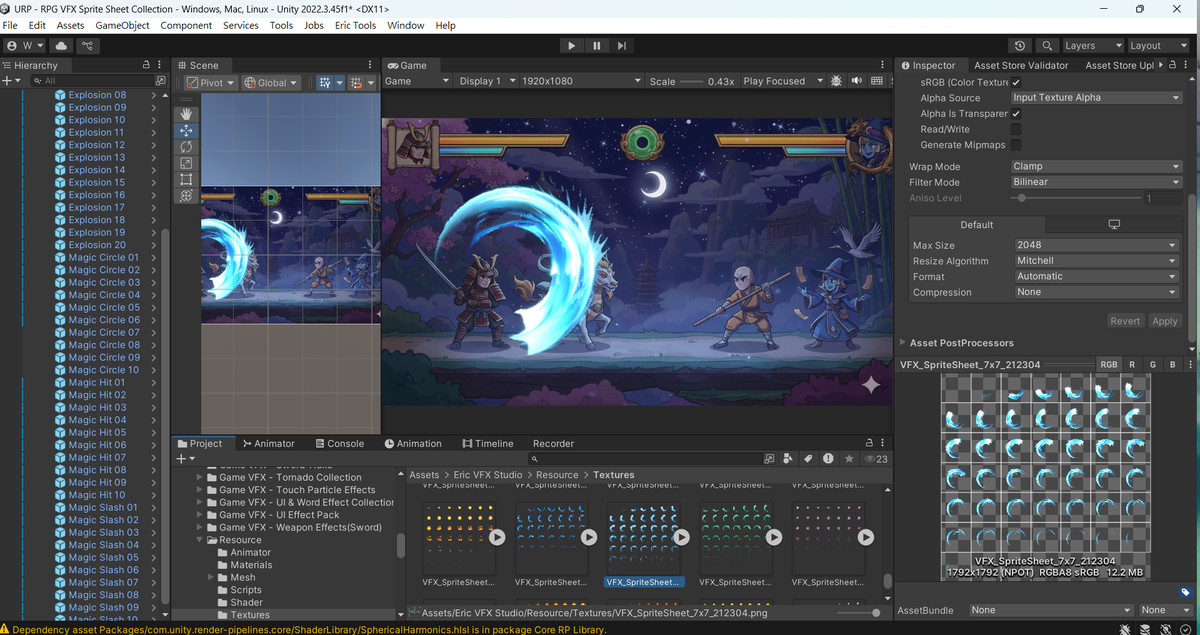Click the Hierarchy create plus button

tap(8, 81)
